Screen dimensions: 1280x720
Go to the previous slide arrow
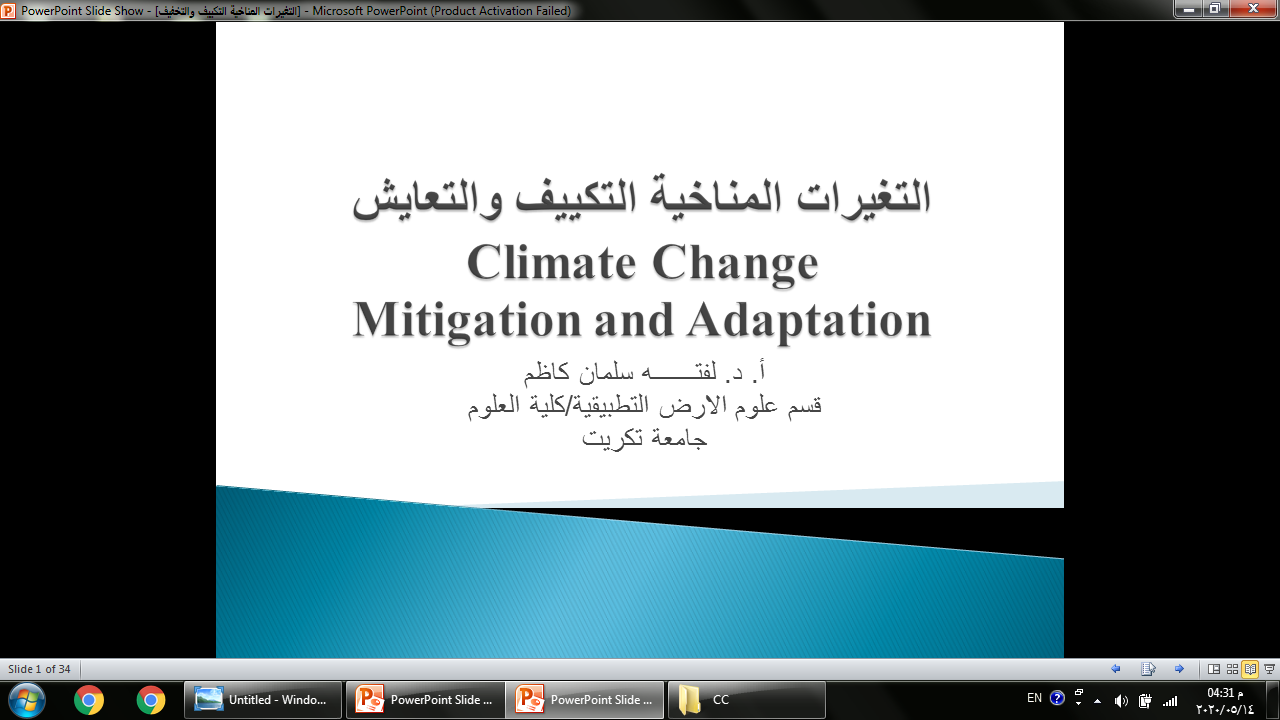click(1115, 668)
